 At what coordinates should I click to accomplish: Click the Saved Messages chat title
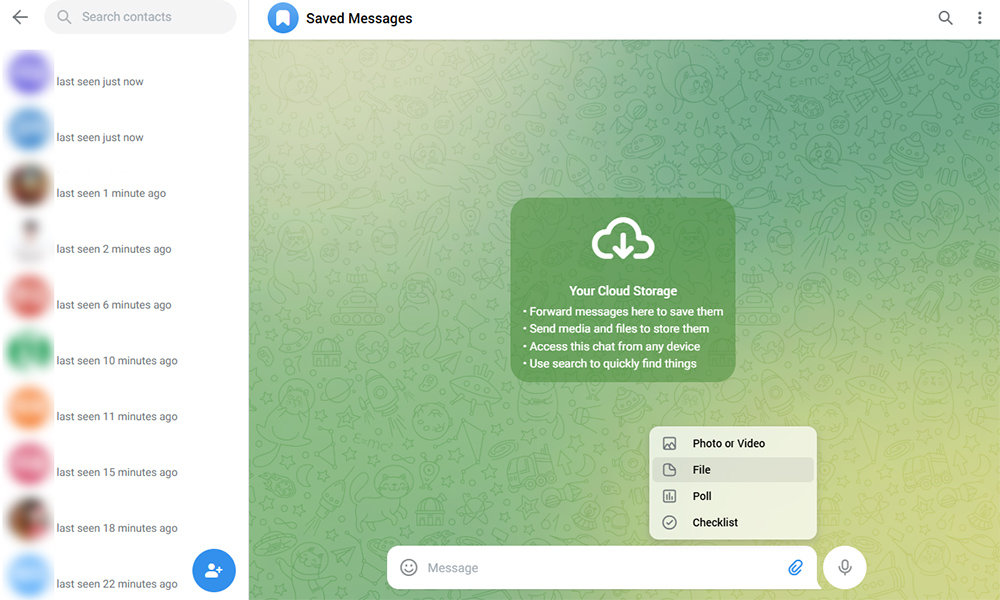point(359,18)
